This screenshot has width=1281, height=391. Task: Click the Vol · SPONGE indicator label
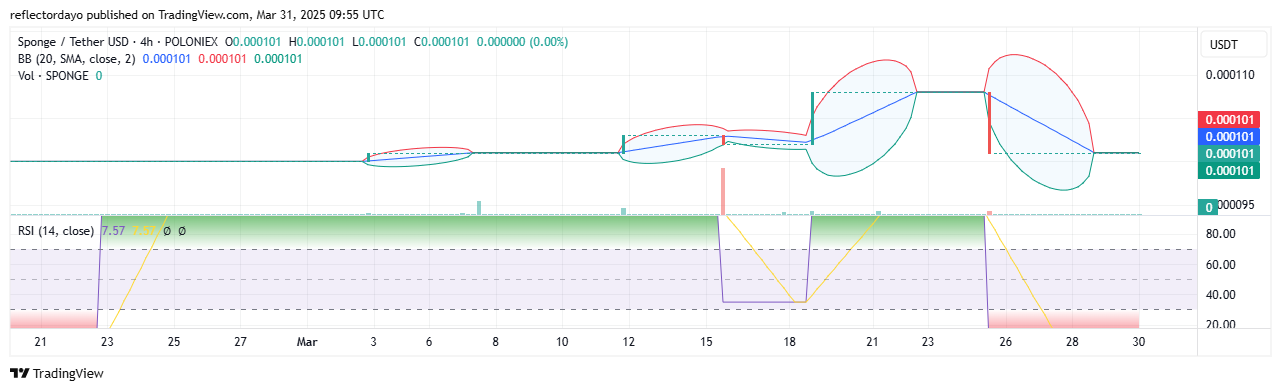pyautogui.click(x=54, y=76)
